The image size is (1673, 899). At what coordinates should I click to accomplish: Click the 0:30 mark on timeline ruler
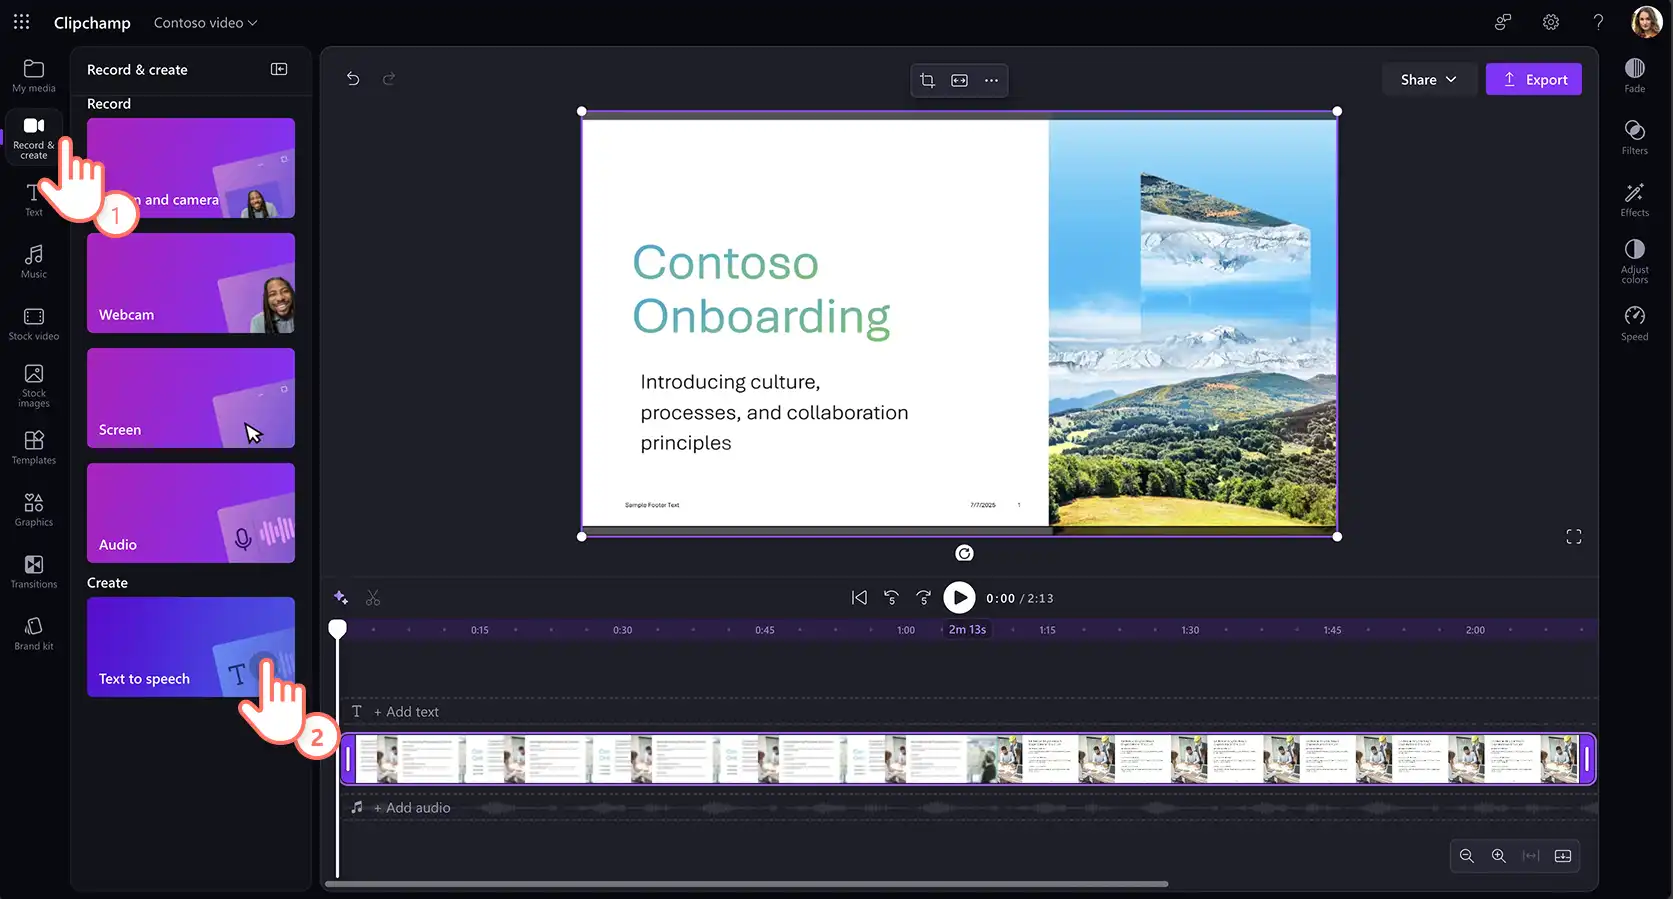[x=622, y=630]
